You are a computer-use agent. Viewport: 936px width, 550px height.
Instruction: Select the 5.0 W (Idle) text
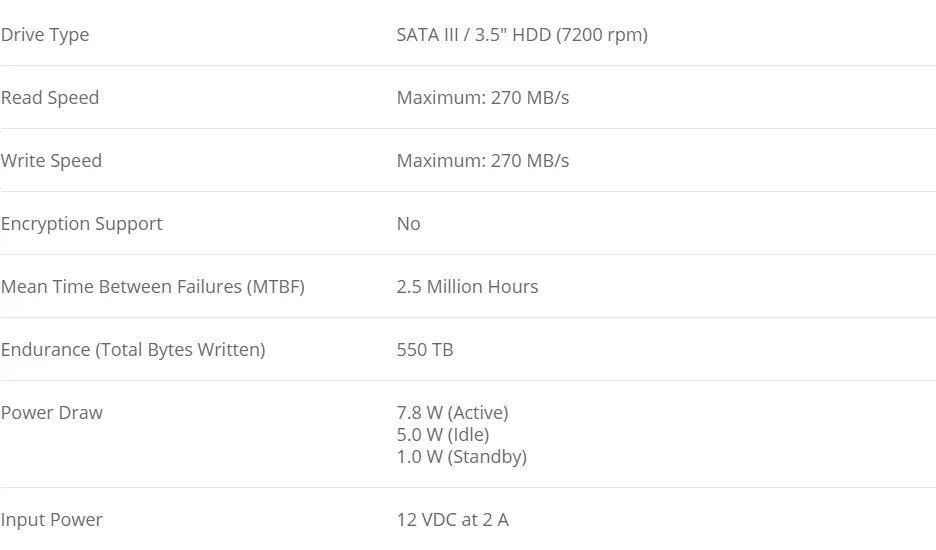coord(443,435)
